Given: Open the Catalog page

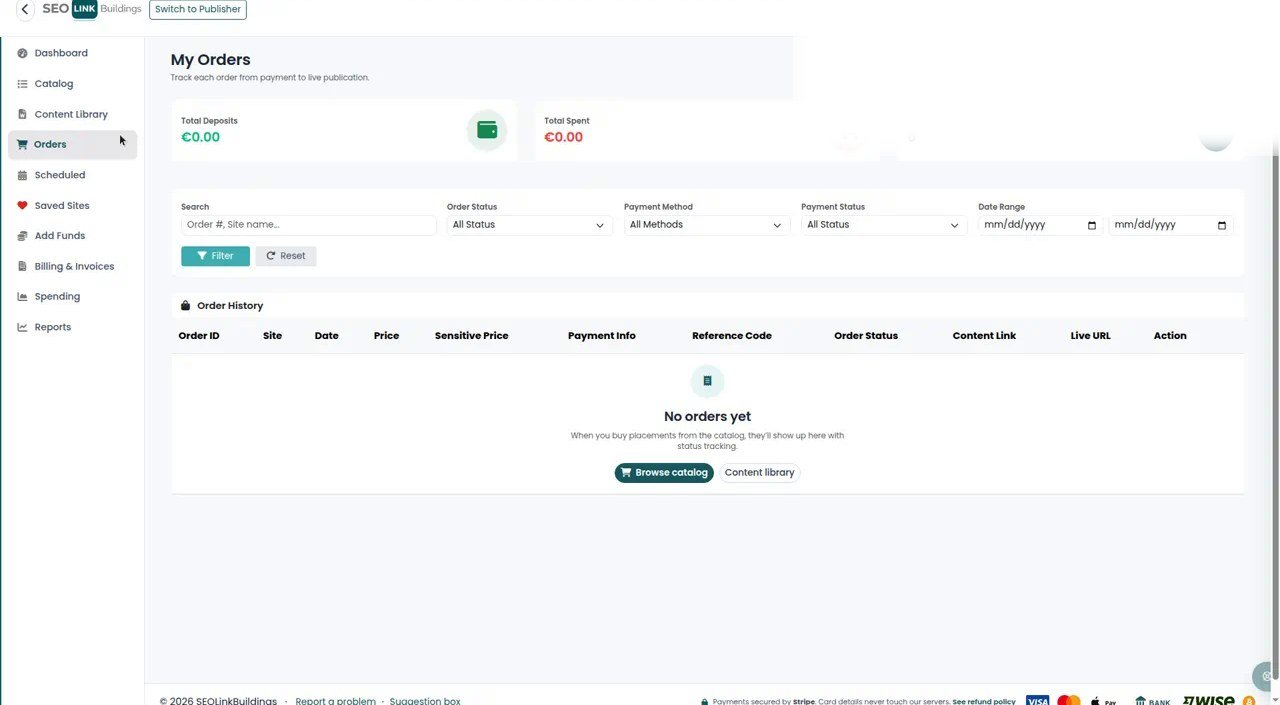Looking at the screenshot, I should pos(54,84).
